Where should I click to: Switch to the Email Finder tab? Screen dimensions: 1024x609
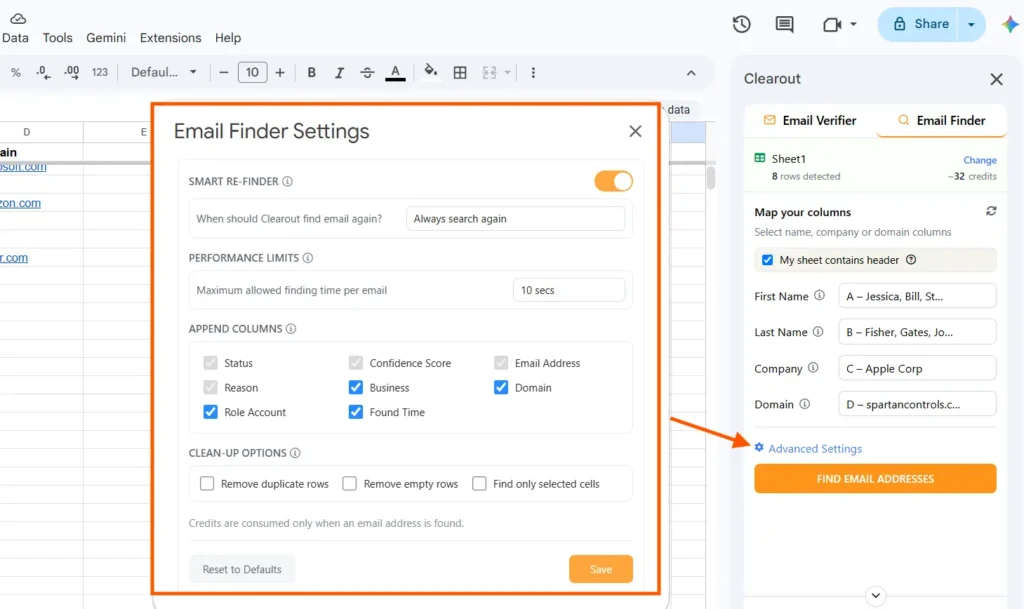(x=941, y=120)
